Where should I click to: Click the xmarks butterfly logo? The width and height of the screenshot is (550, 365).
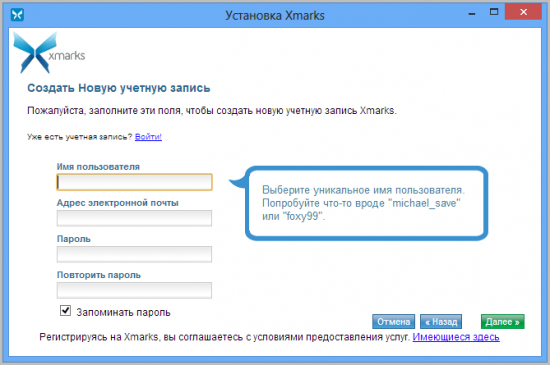[x=35, y=53]
